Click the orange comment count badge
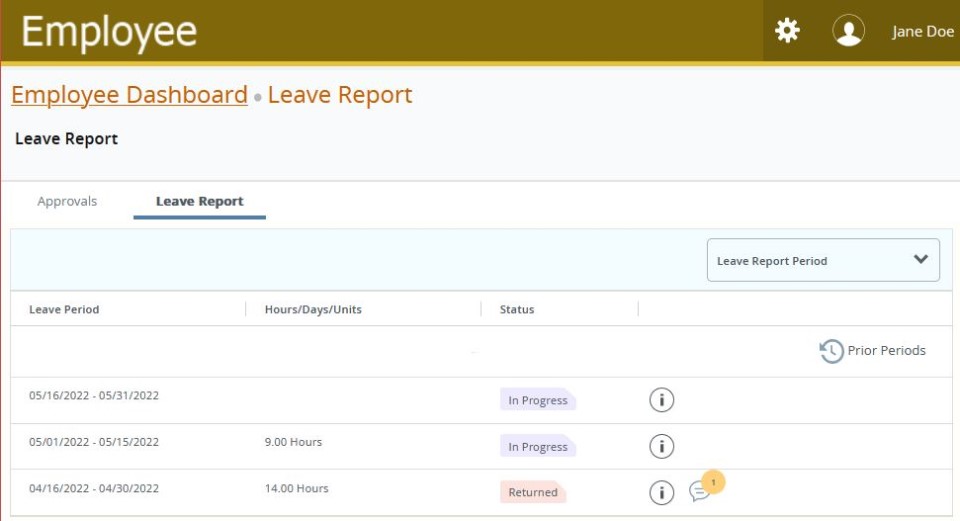Screen dimensions: 960x521 point(713,482)
